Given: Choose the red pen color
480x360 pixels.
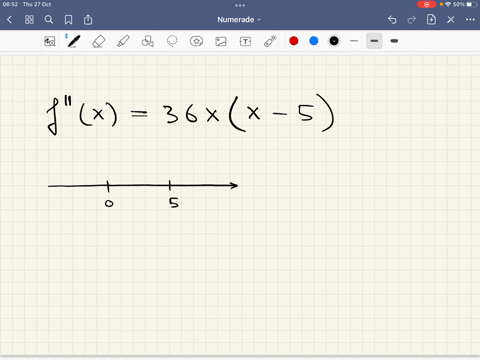Looking at the screenshot, I should pos(294,41).
